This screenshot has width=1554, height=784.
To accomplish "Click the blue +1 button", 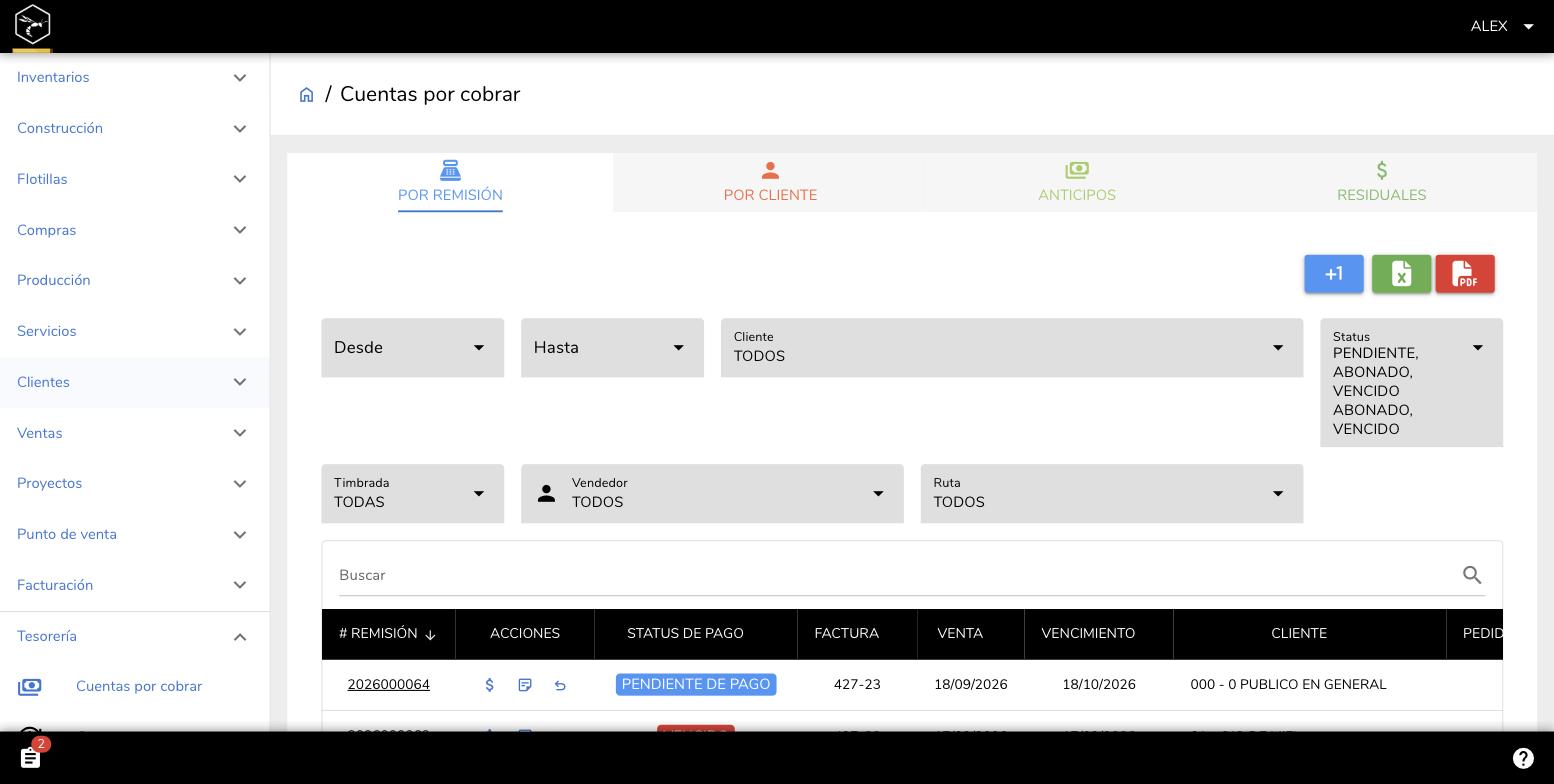I will click(x=1334, y=274).
